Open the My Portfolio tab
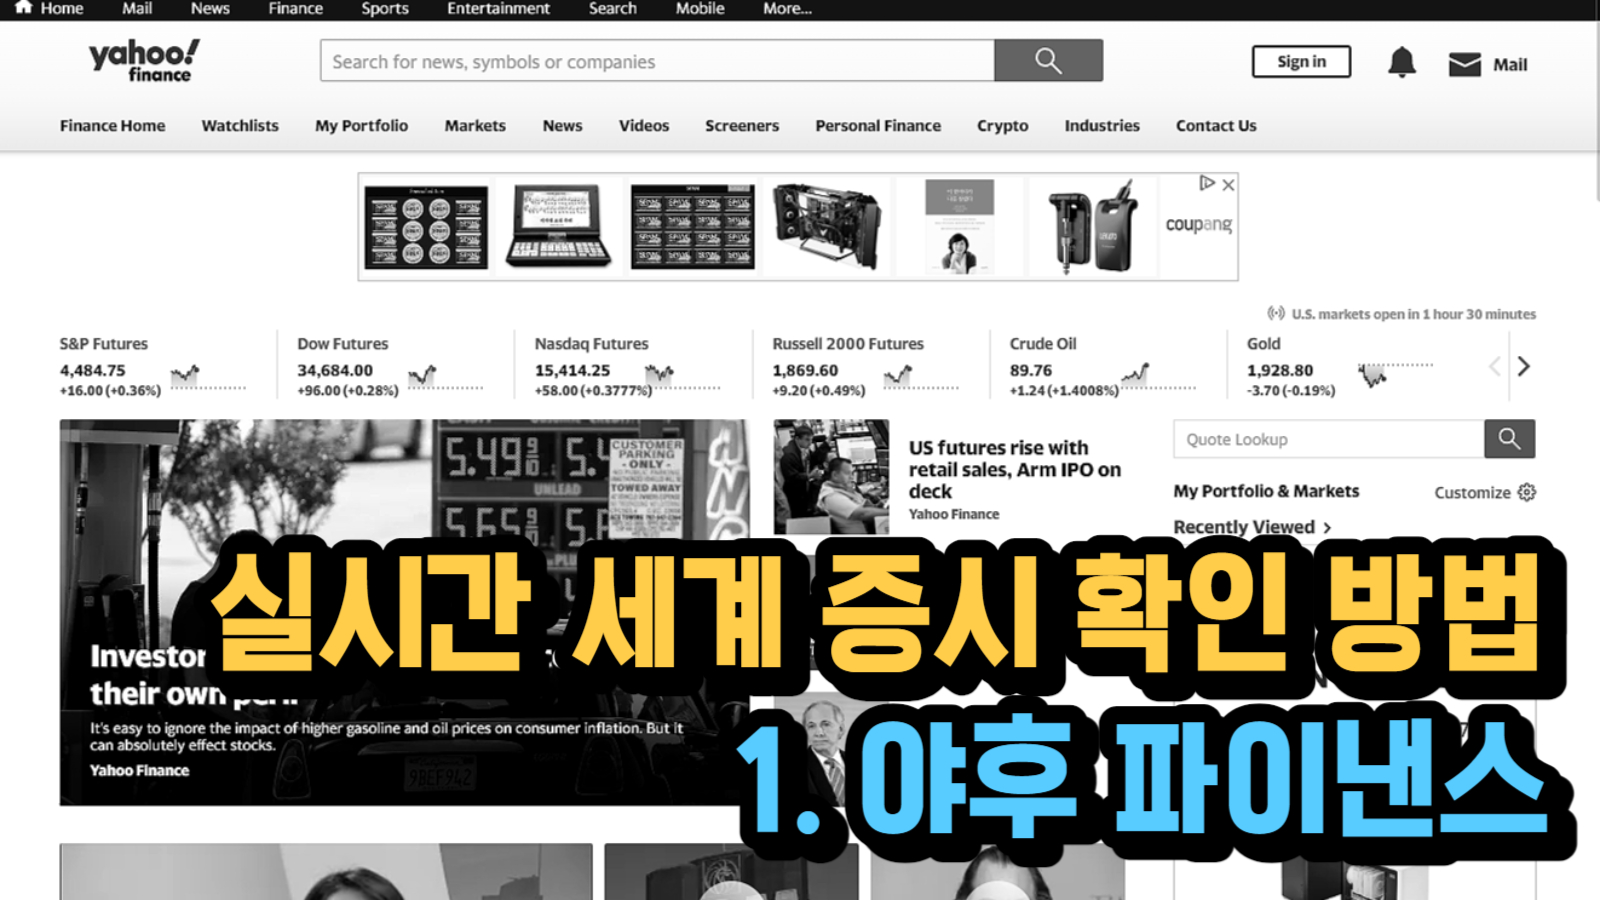This screenshot has width=1600, height=900. pos(361,126)
